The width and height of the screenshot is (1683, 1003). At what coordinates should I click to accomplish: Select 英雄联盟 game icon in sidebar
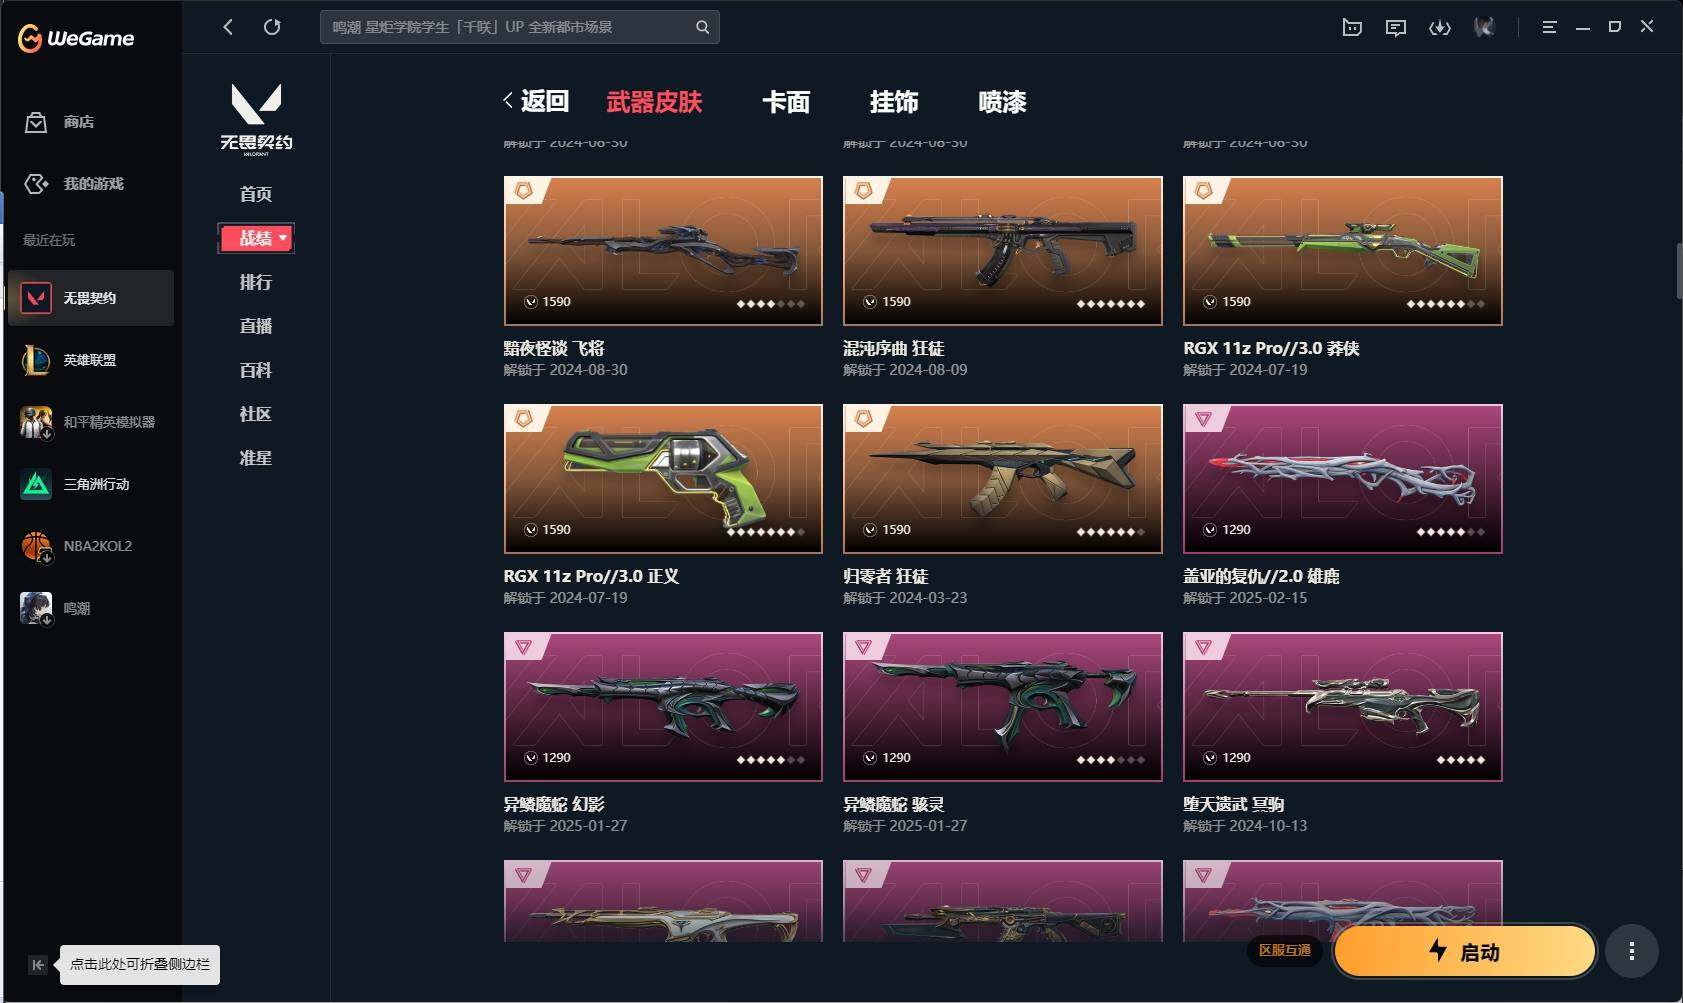pos(36,360)
